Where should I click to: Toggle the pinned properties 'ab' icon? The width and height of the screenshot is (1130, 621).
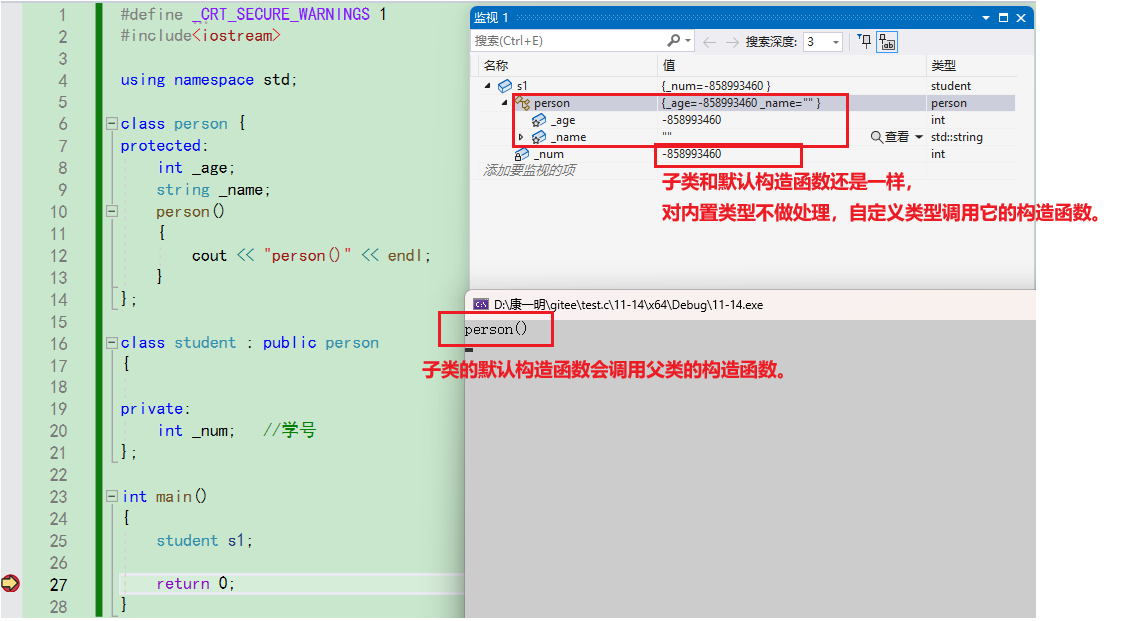[887, 43]
